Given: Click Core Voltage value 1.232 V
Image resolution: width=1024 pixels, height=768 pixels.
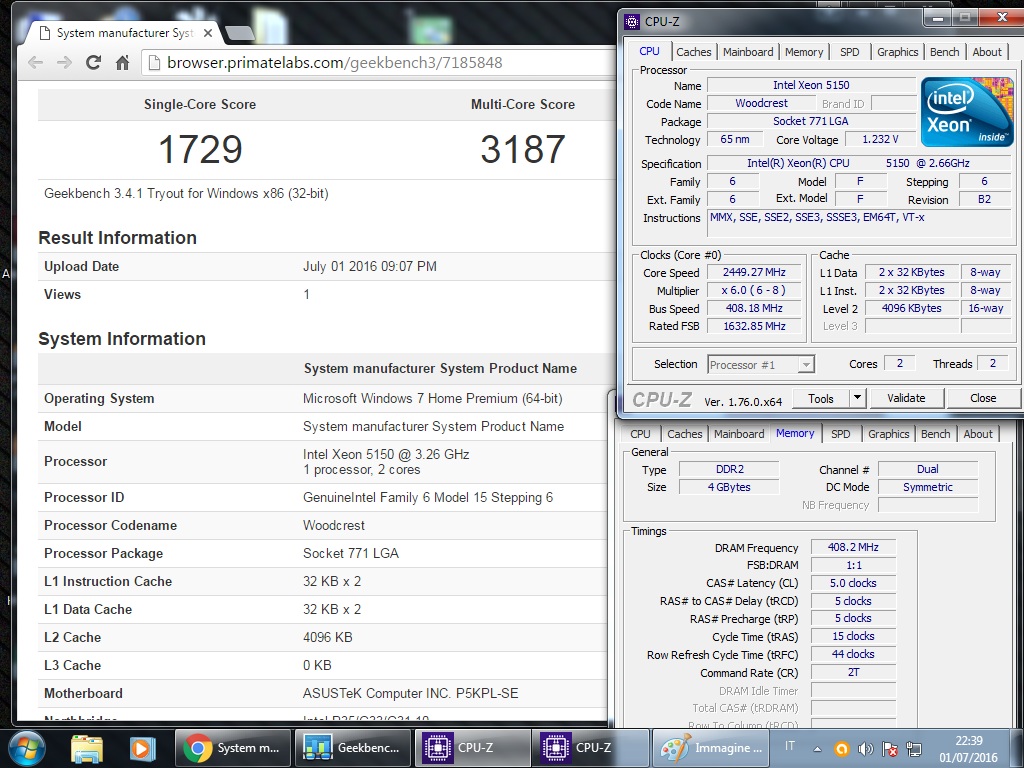Looking at the screenshot, I should (x=880, y=139).
